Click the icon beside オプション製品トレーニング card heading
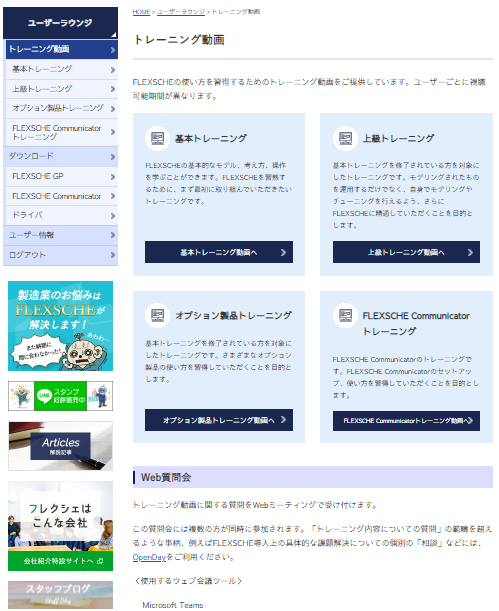 pos(157,315)
